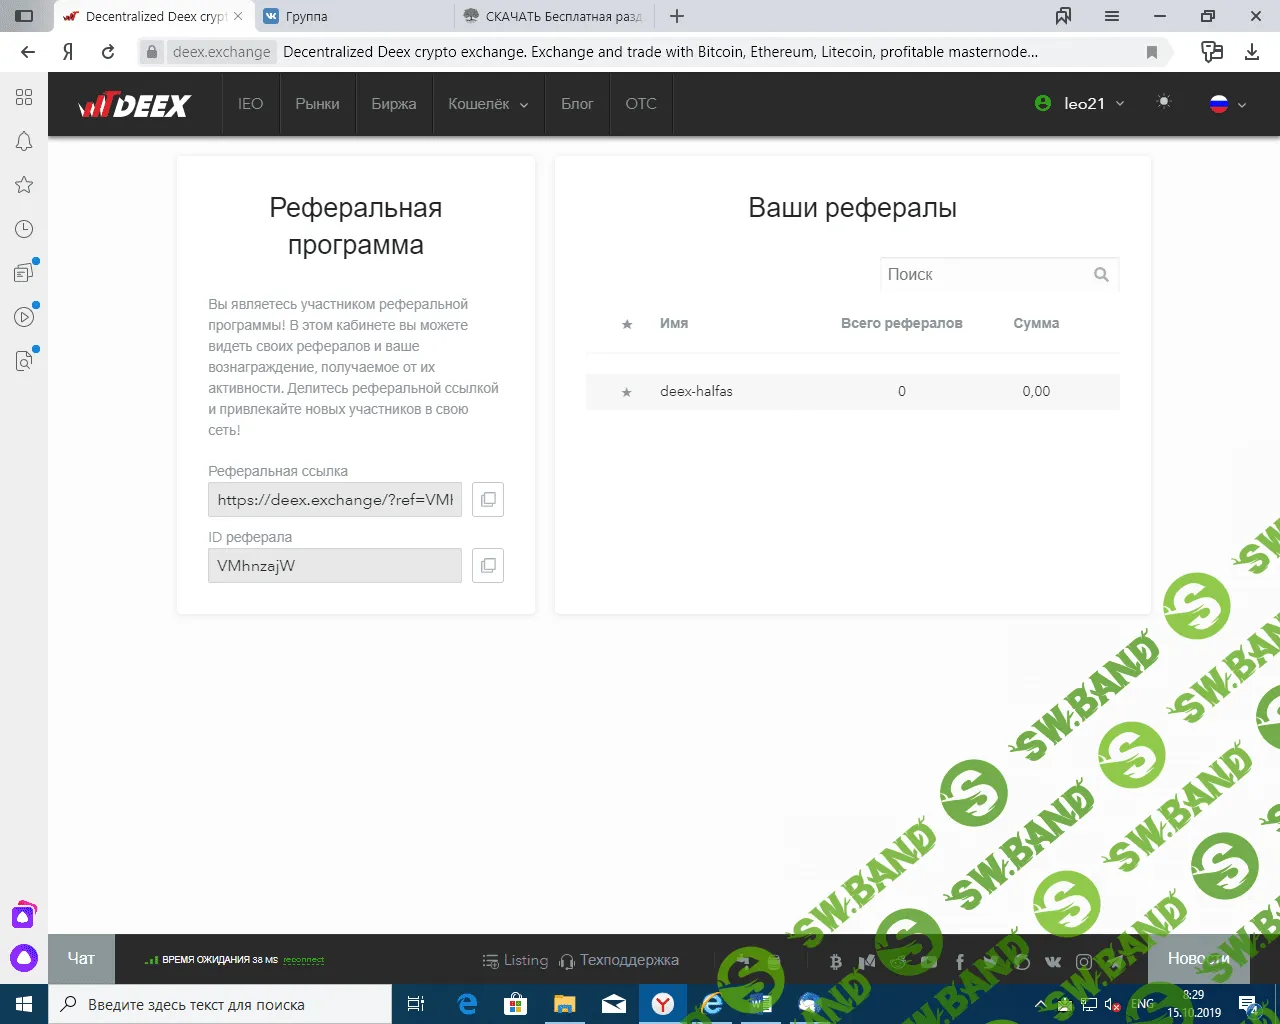Reload the page with refresh icon
This screenshot has height=1024, width=1280.
coord(108,52)
